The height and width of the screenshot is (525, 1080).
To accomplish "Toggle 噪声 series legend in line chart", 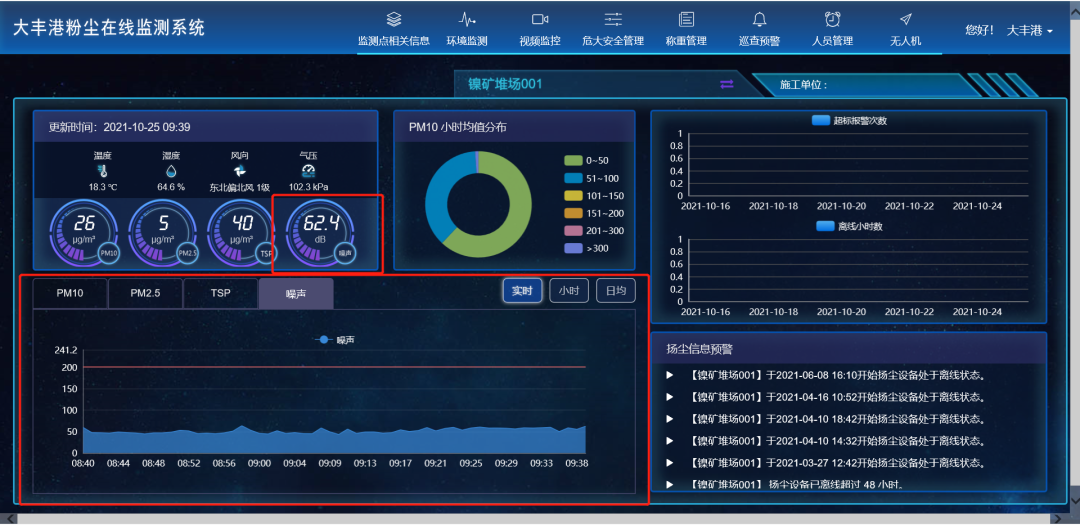I will (325, 340).
